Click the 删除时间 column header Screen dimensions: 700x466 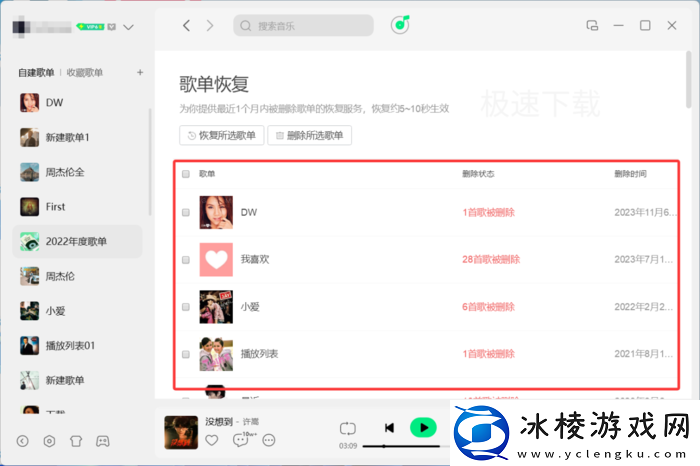tap(630, 174)
